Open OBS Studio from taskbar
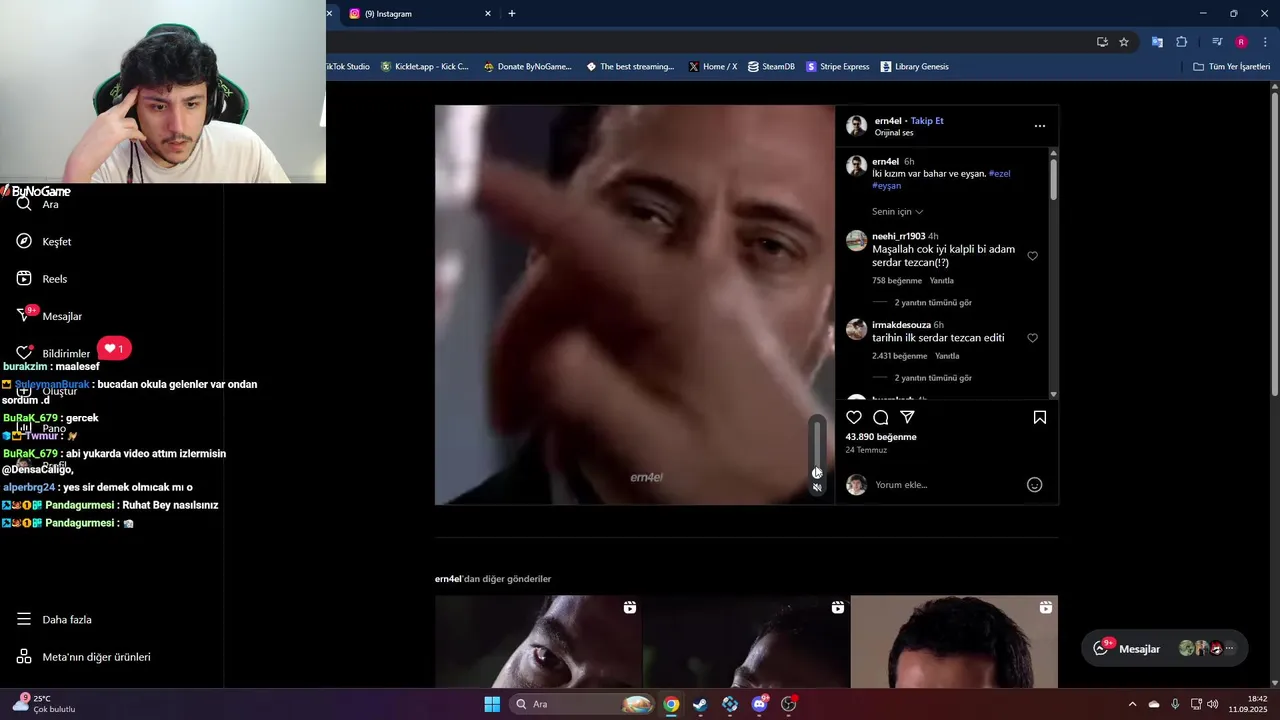The image size is (1280, 720). 788,704
